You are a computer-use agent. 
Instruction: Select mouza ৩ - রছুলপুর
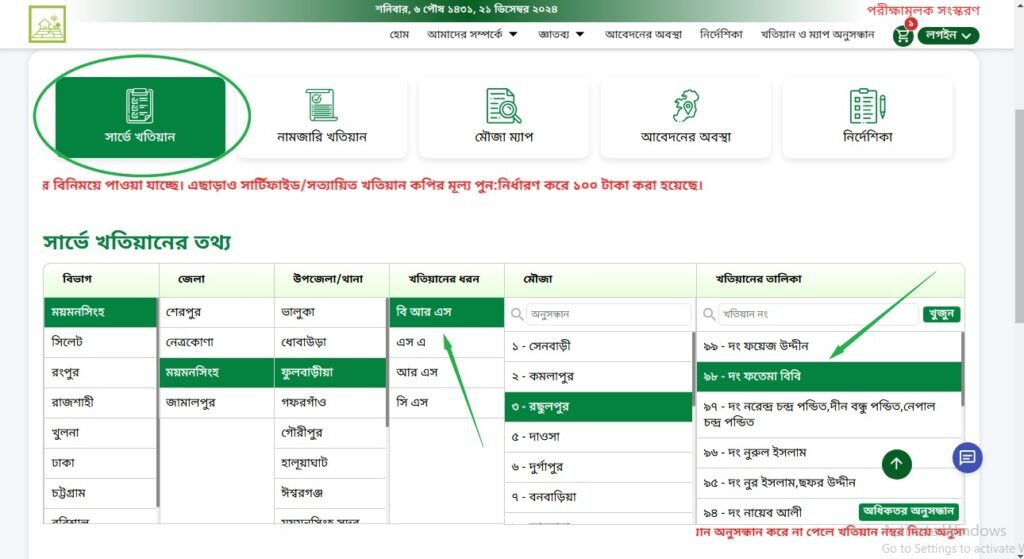(x=598, y=407)
